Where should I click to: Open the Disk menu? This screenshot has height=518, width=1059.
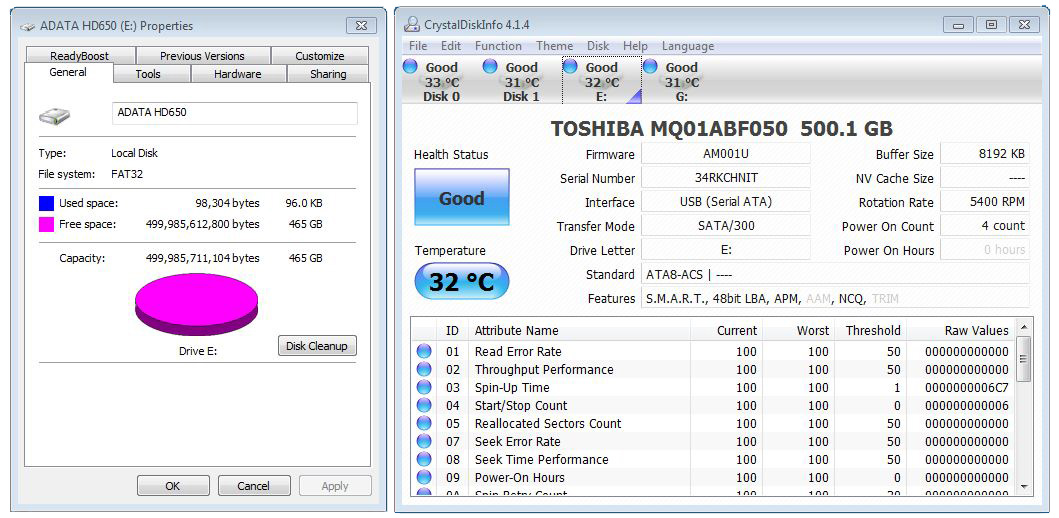pos(598,46)
